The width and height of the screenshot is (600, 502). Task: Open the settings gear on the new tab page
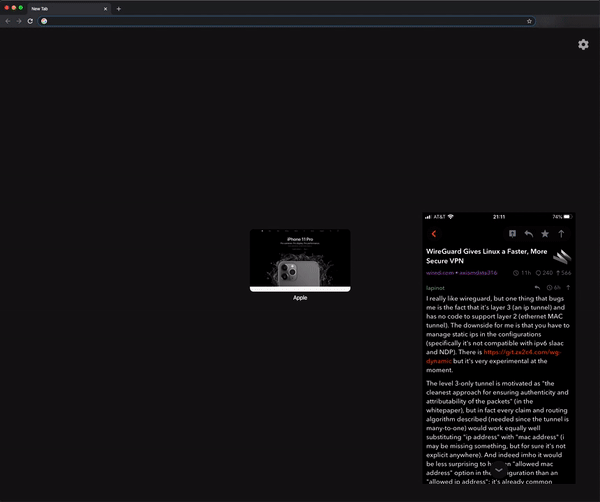[x=583, y=44]
